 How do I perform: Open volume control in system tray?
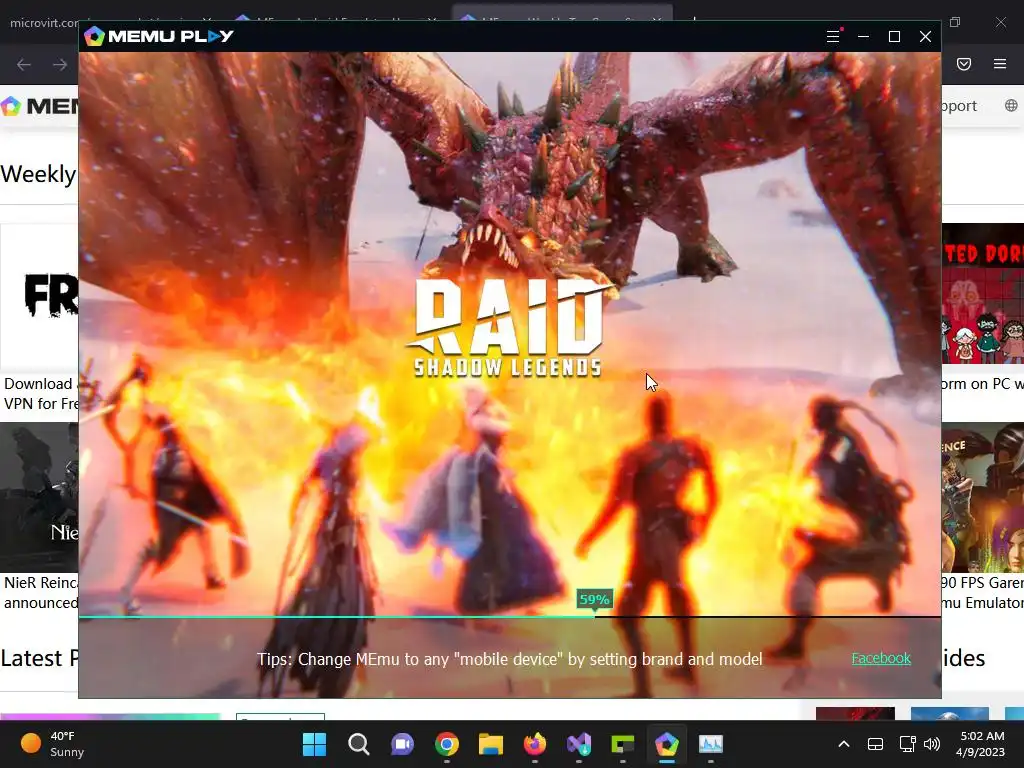coord(932,744)
